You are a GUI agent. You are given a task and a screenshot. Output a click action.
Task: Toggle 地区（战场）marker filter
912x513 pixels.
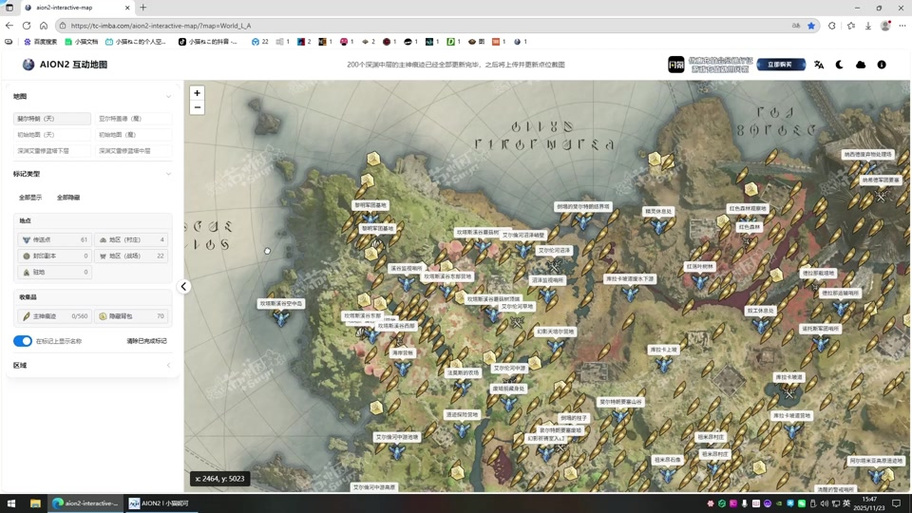pos(131,256)
